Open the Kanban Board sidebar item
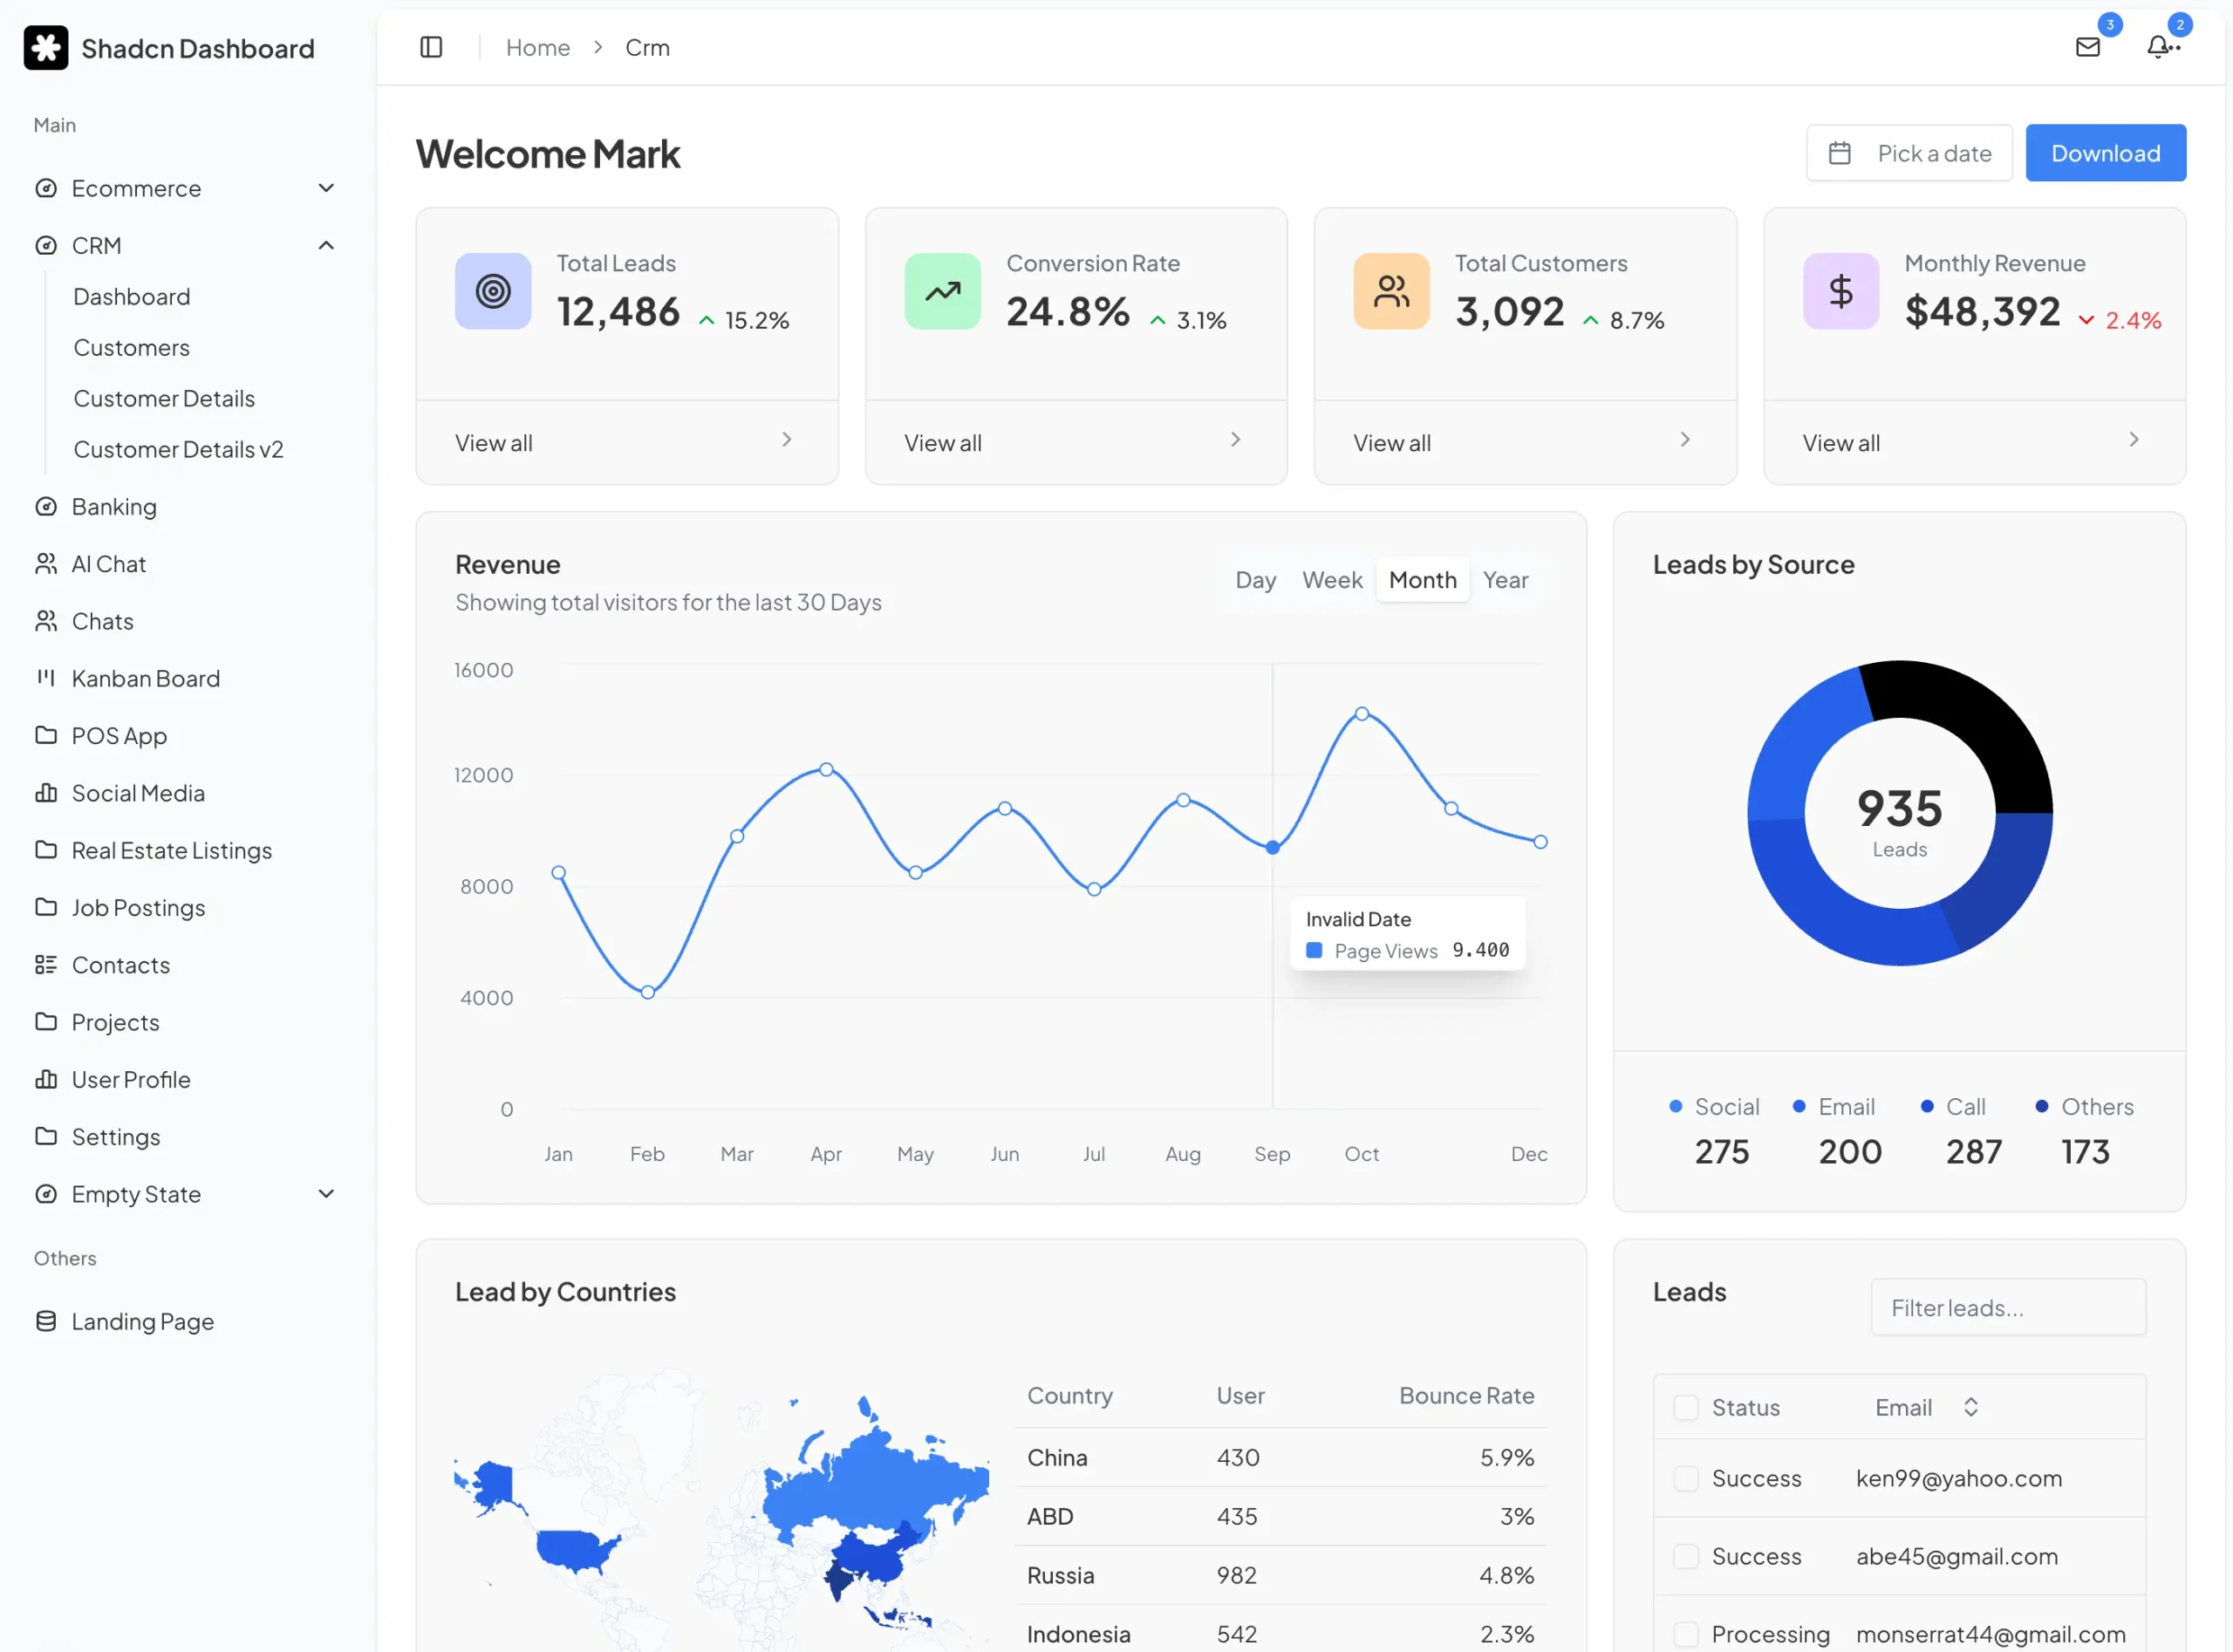 coord(146,678)
